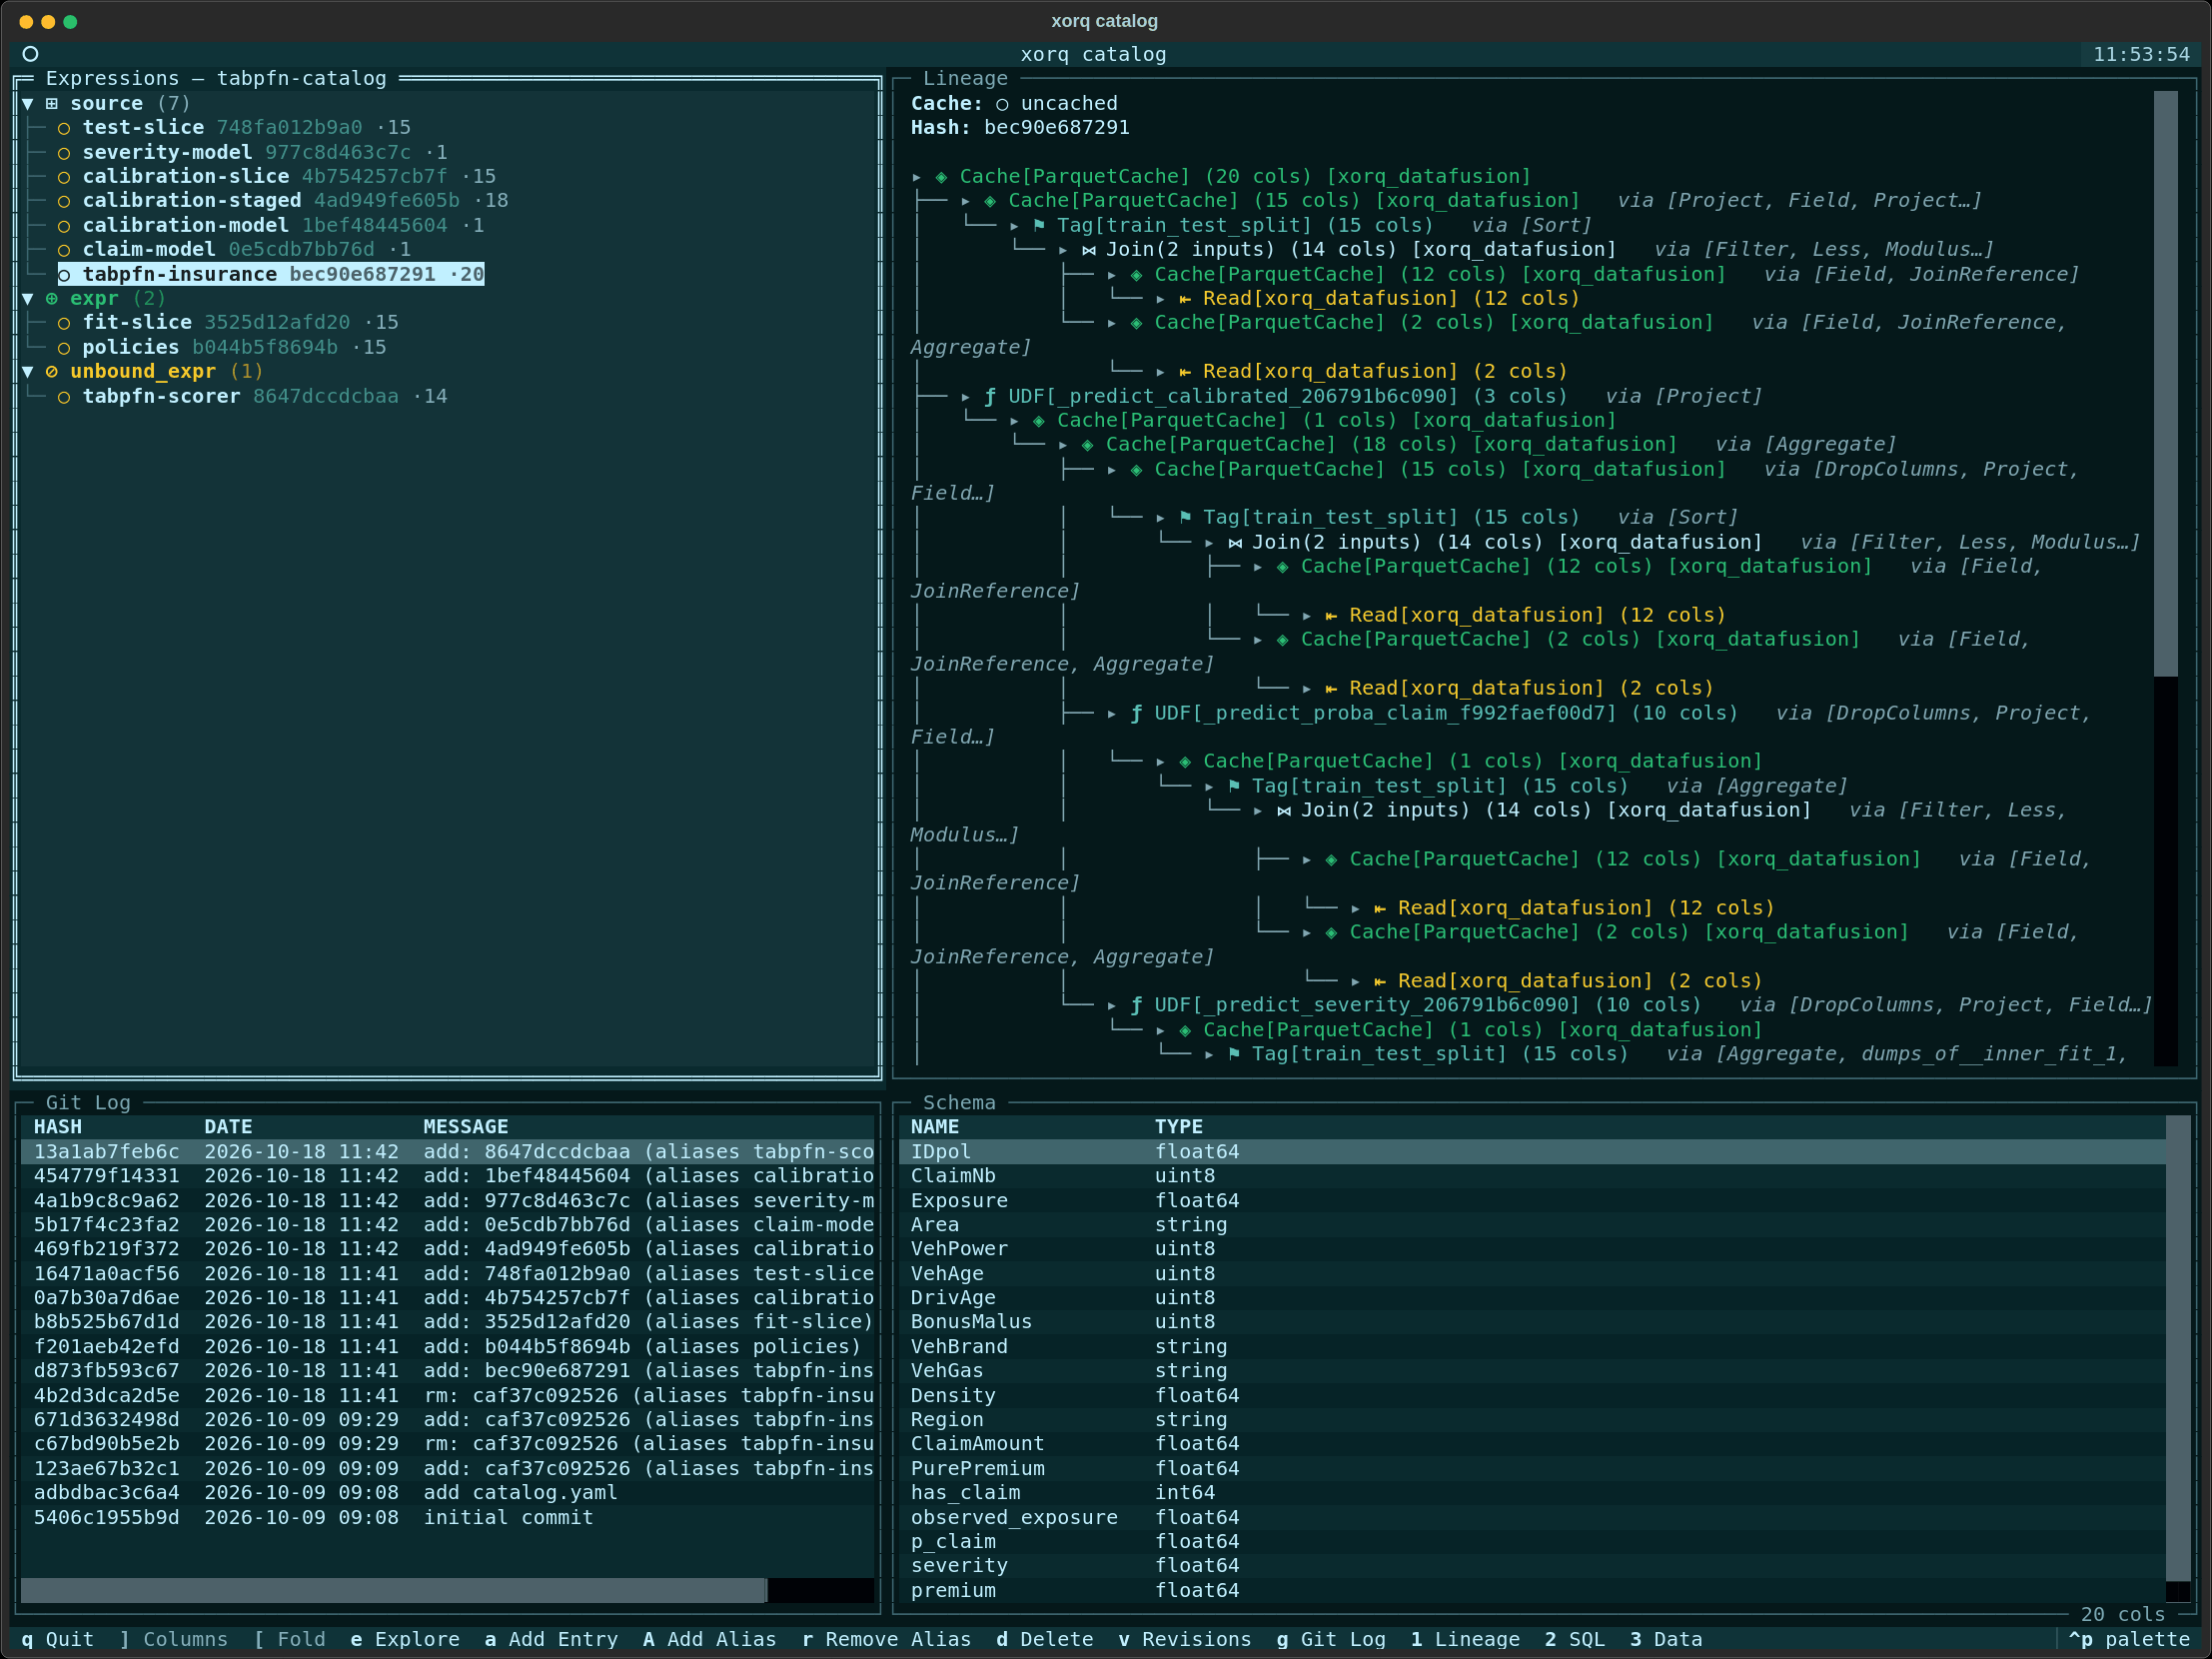Collapse the unbound_expr group triangle
The width and height of the screenshot is (2212, 1659).
28,372
